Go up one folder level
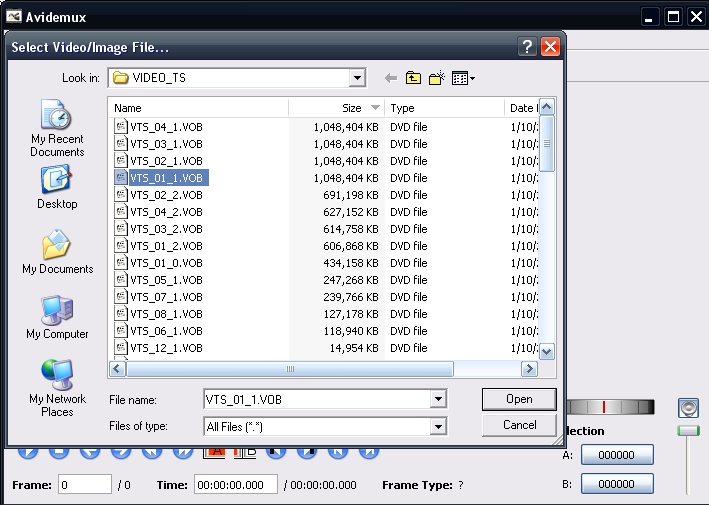Image resolution: width=709 pixels, height=505 pixels. pyautogui.click(x=413, y=78)
